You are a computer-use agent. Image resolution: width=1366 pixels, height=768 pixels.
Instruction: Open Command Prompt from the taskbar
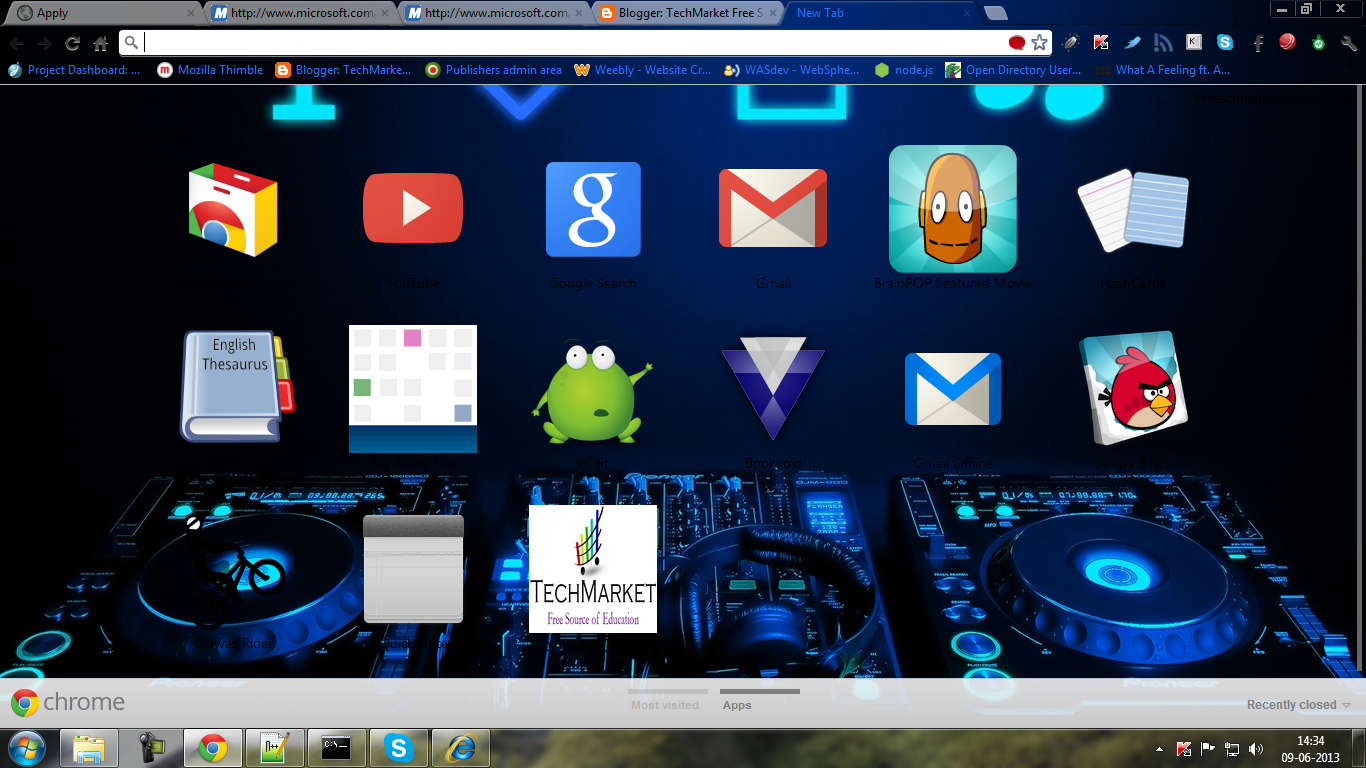click(x=336, y=748)
